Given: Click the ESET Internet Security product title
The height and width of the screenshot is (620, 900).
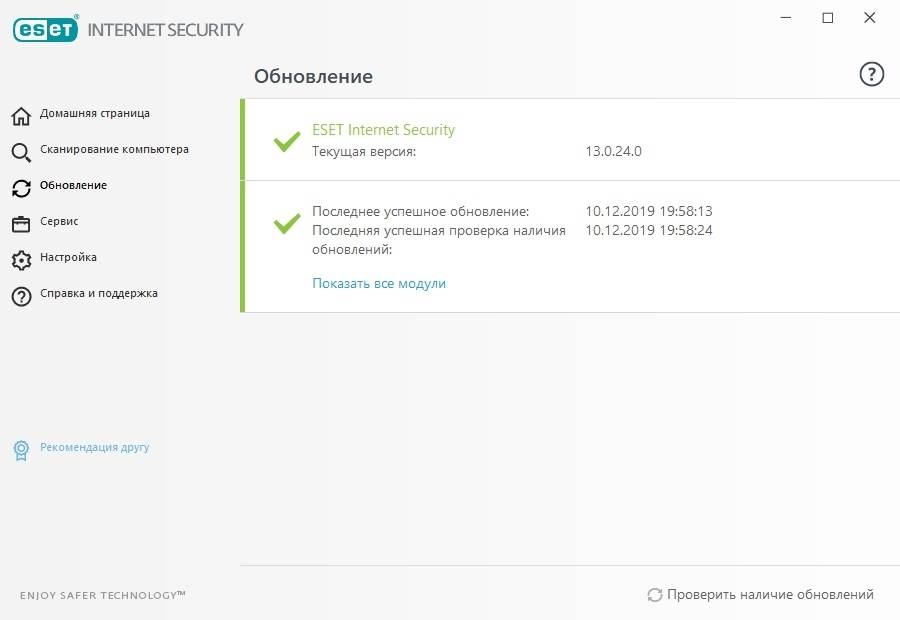Looking at the screenshot, I should (x=383, y=130).
